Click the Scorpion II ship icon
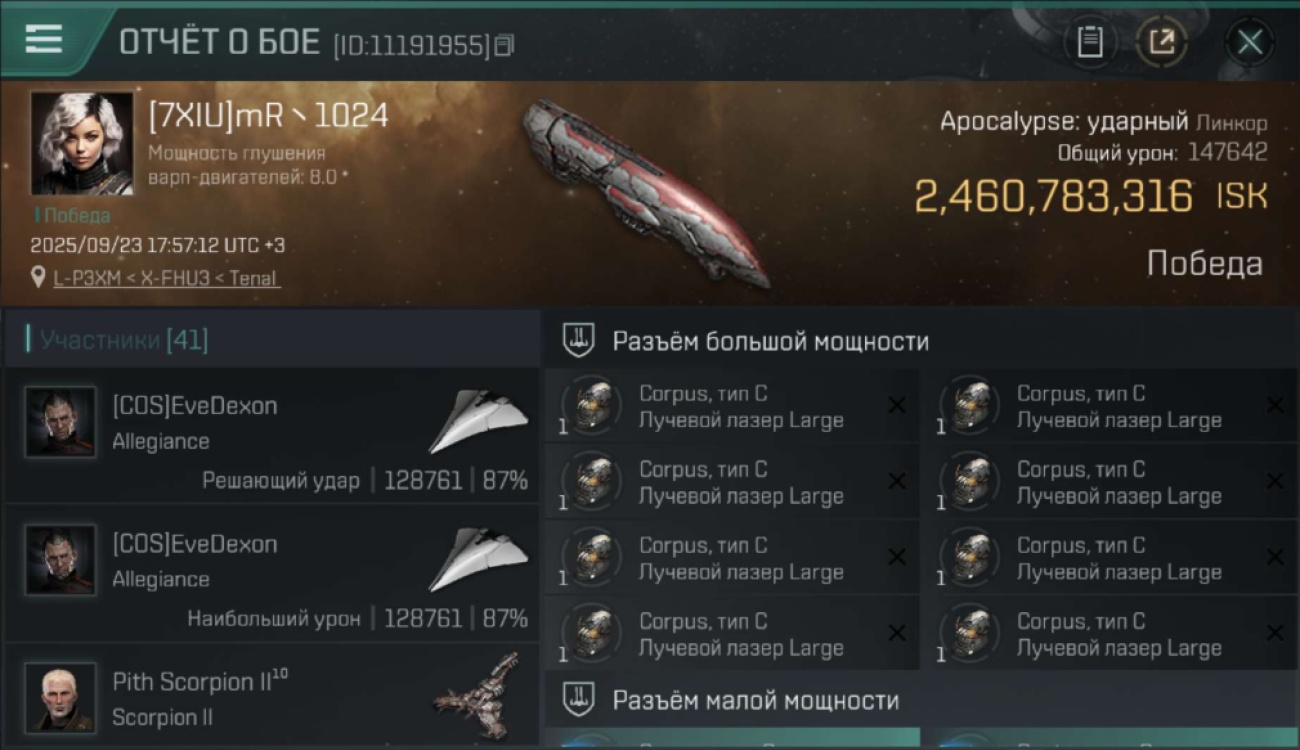Screen dimensions: 1300x750 tap(478, 696)
